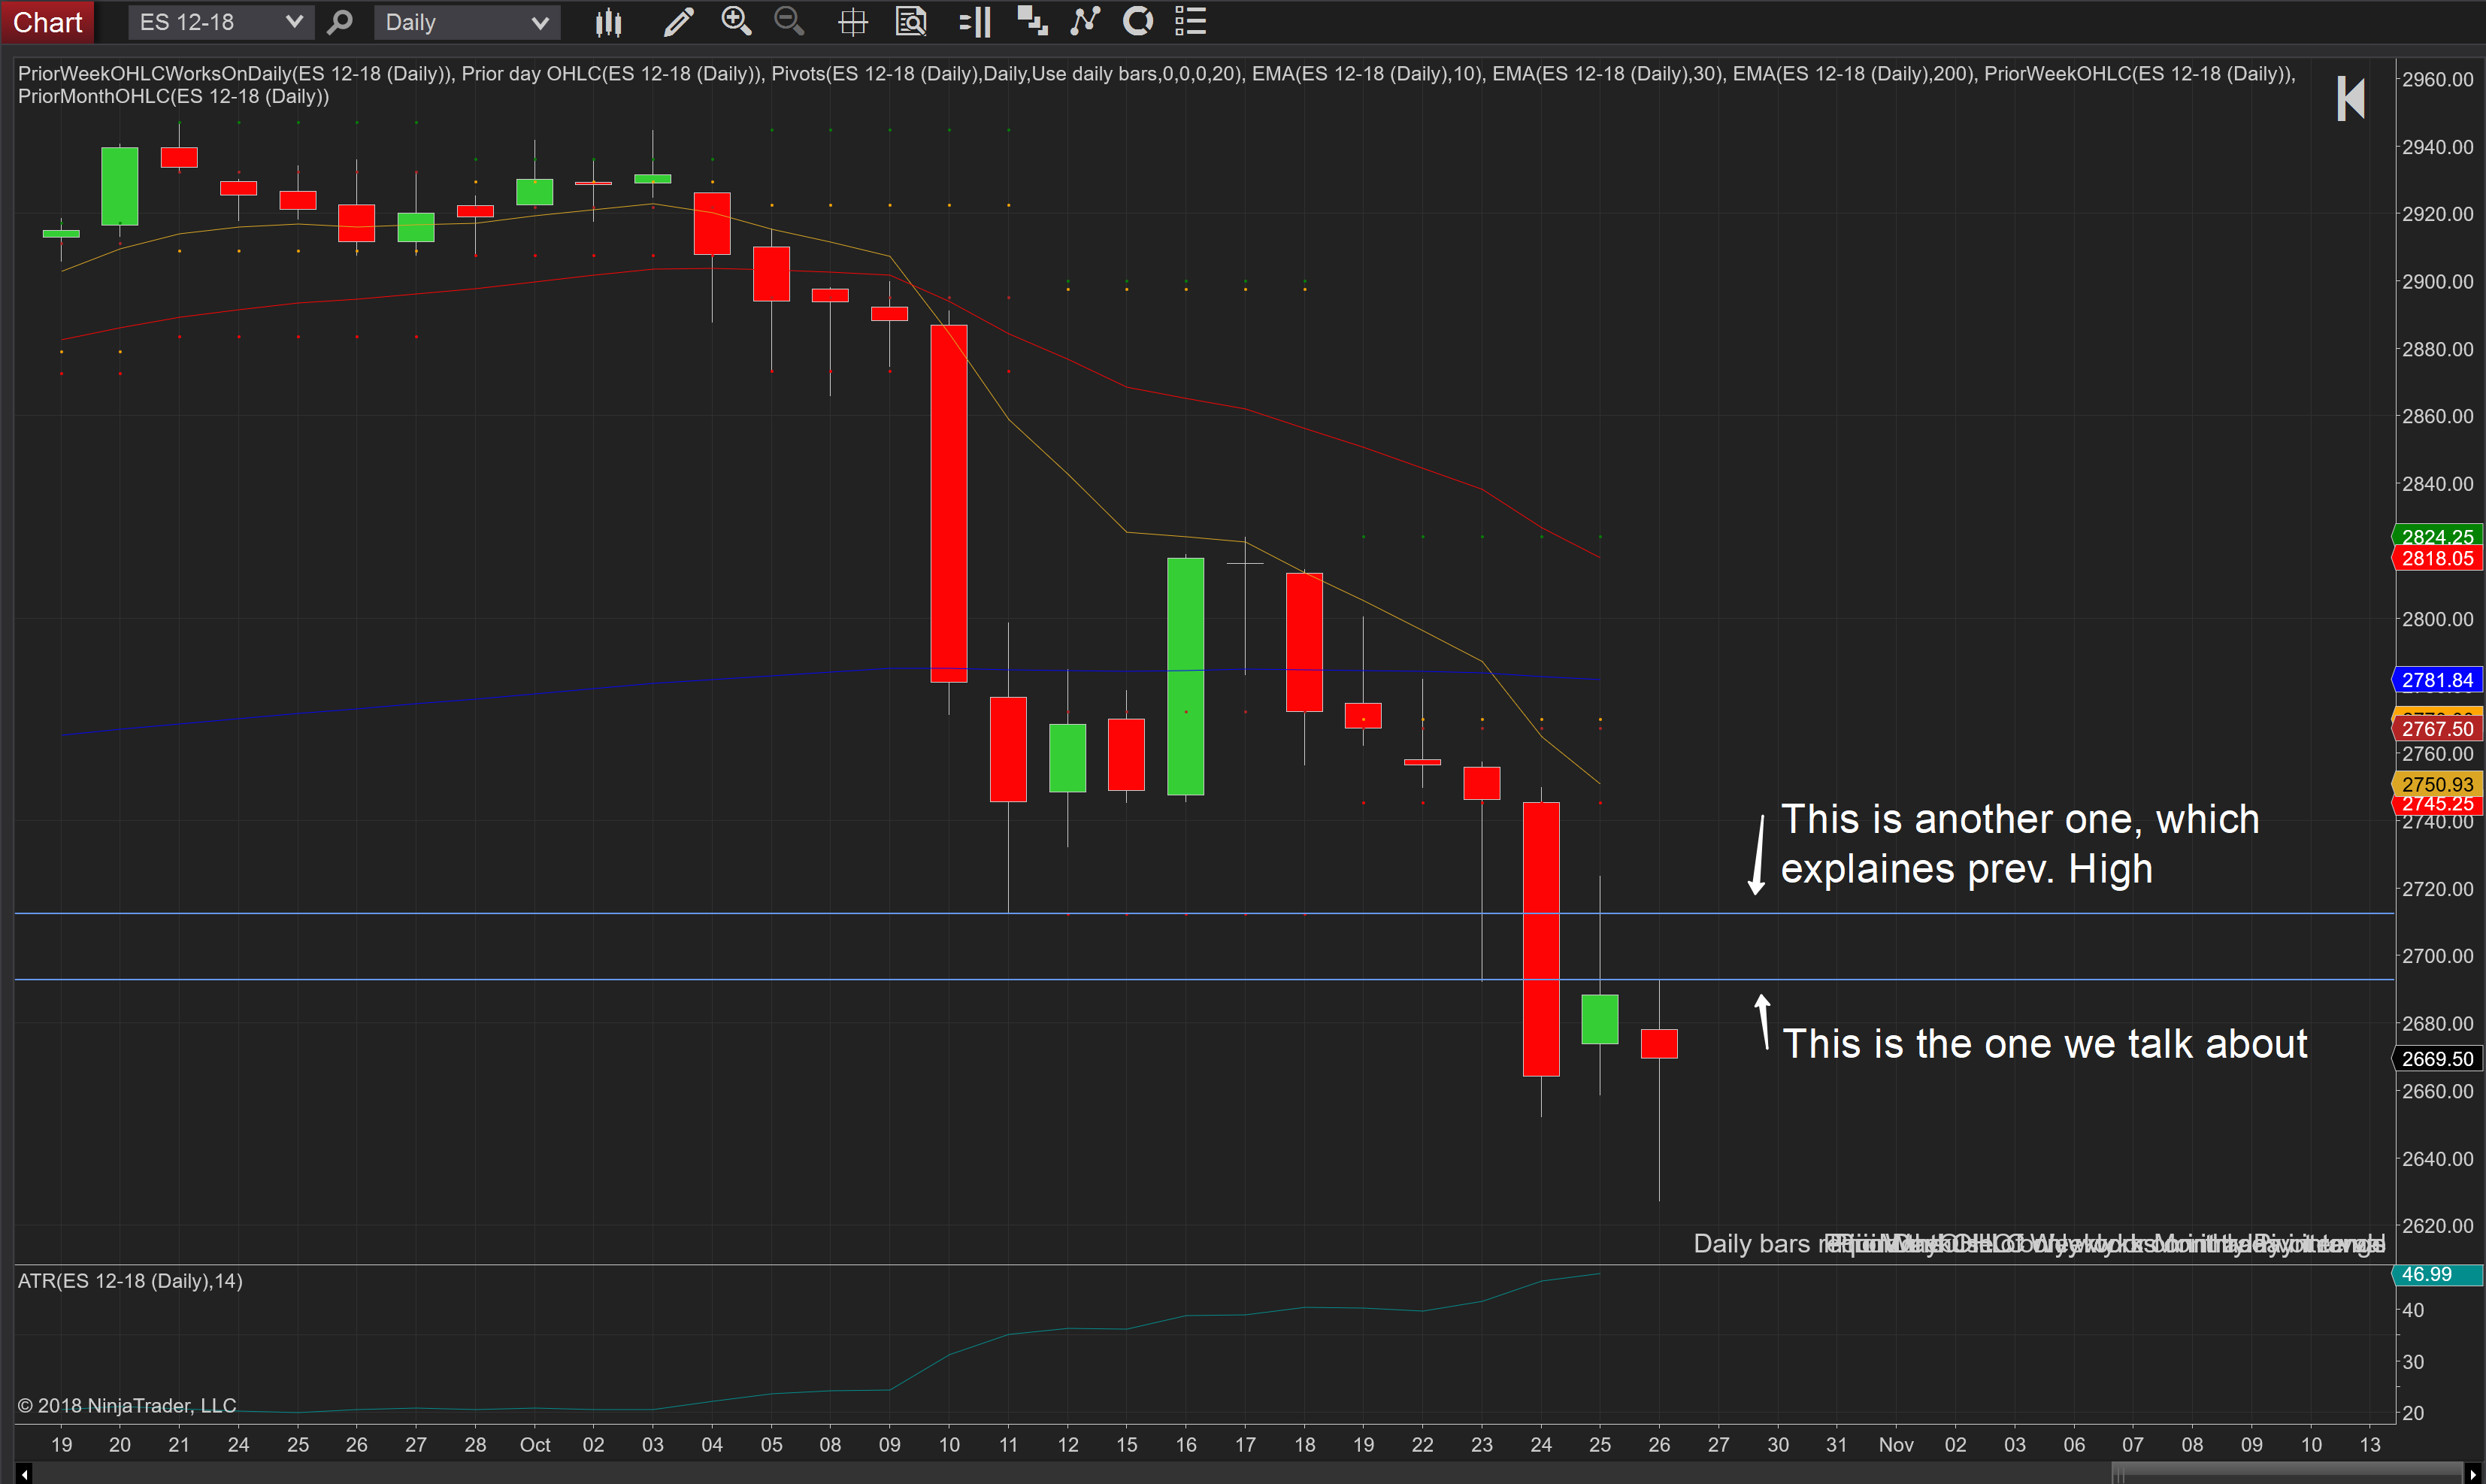The width and height of the screenshot is (2486, 1484).
Task: Toggle the crosshair cursor grid icon
Action: pyautogui.click(x=853, y=21)
